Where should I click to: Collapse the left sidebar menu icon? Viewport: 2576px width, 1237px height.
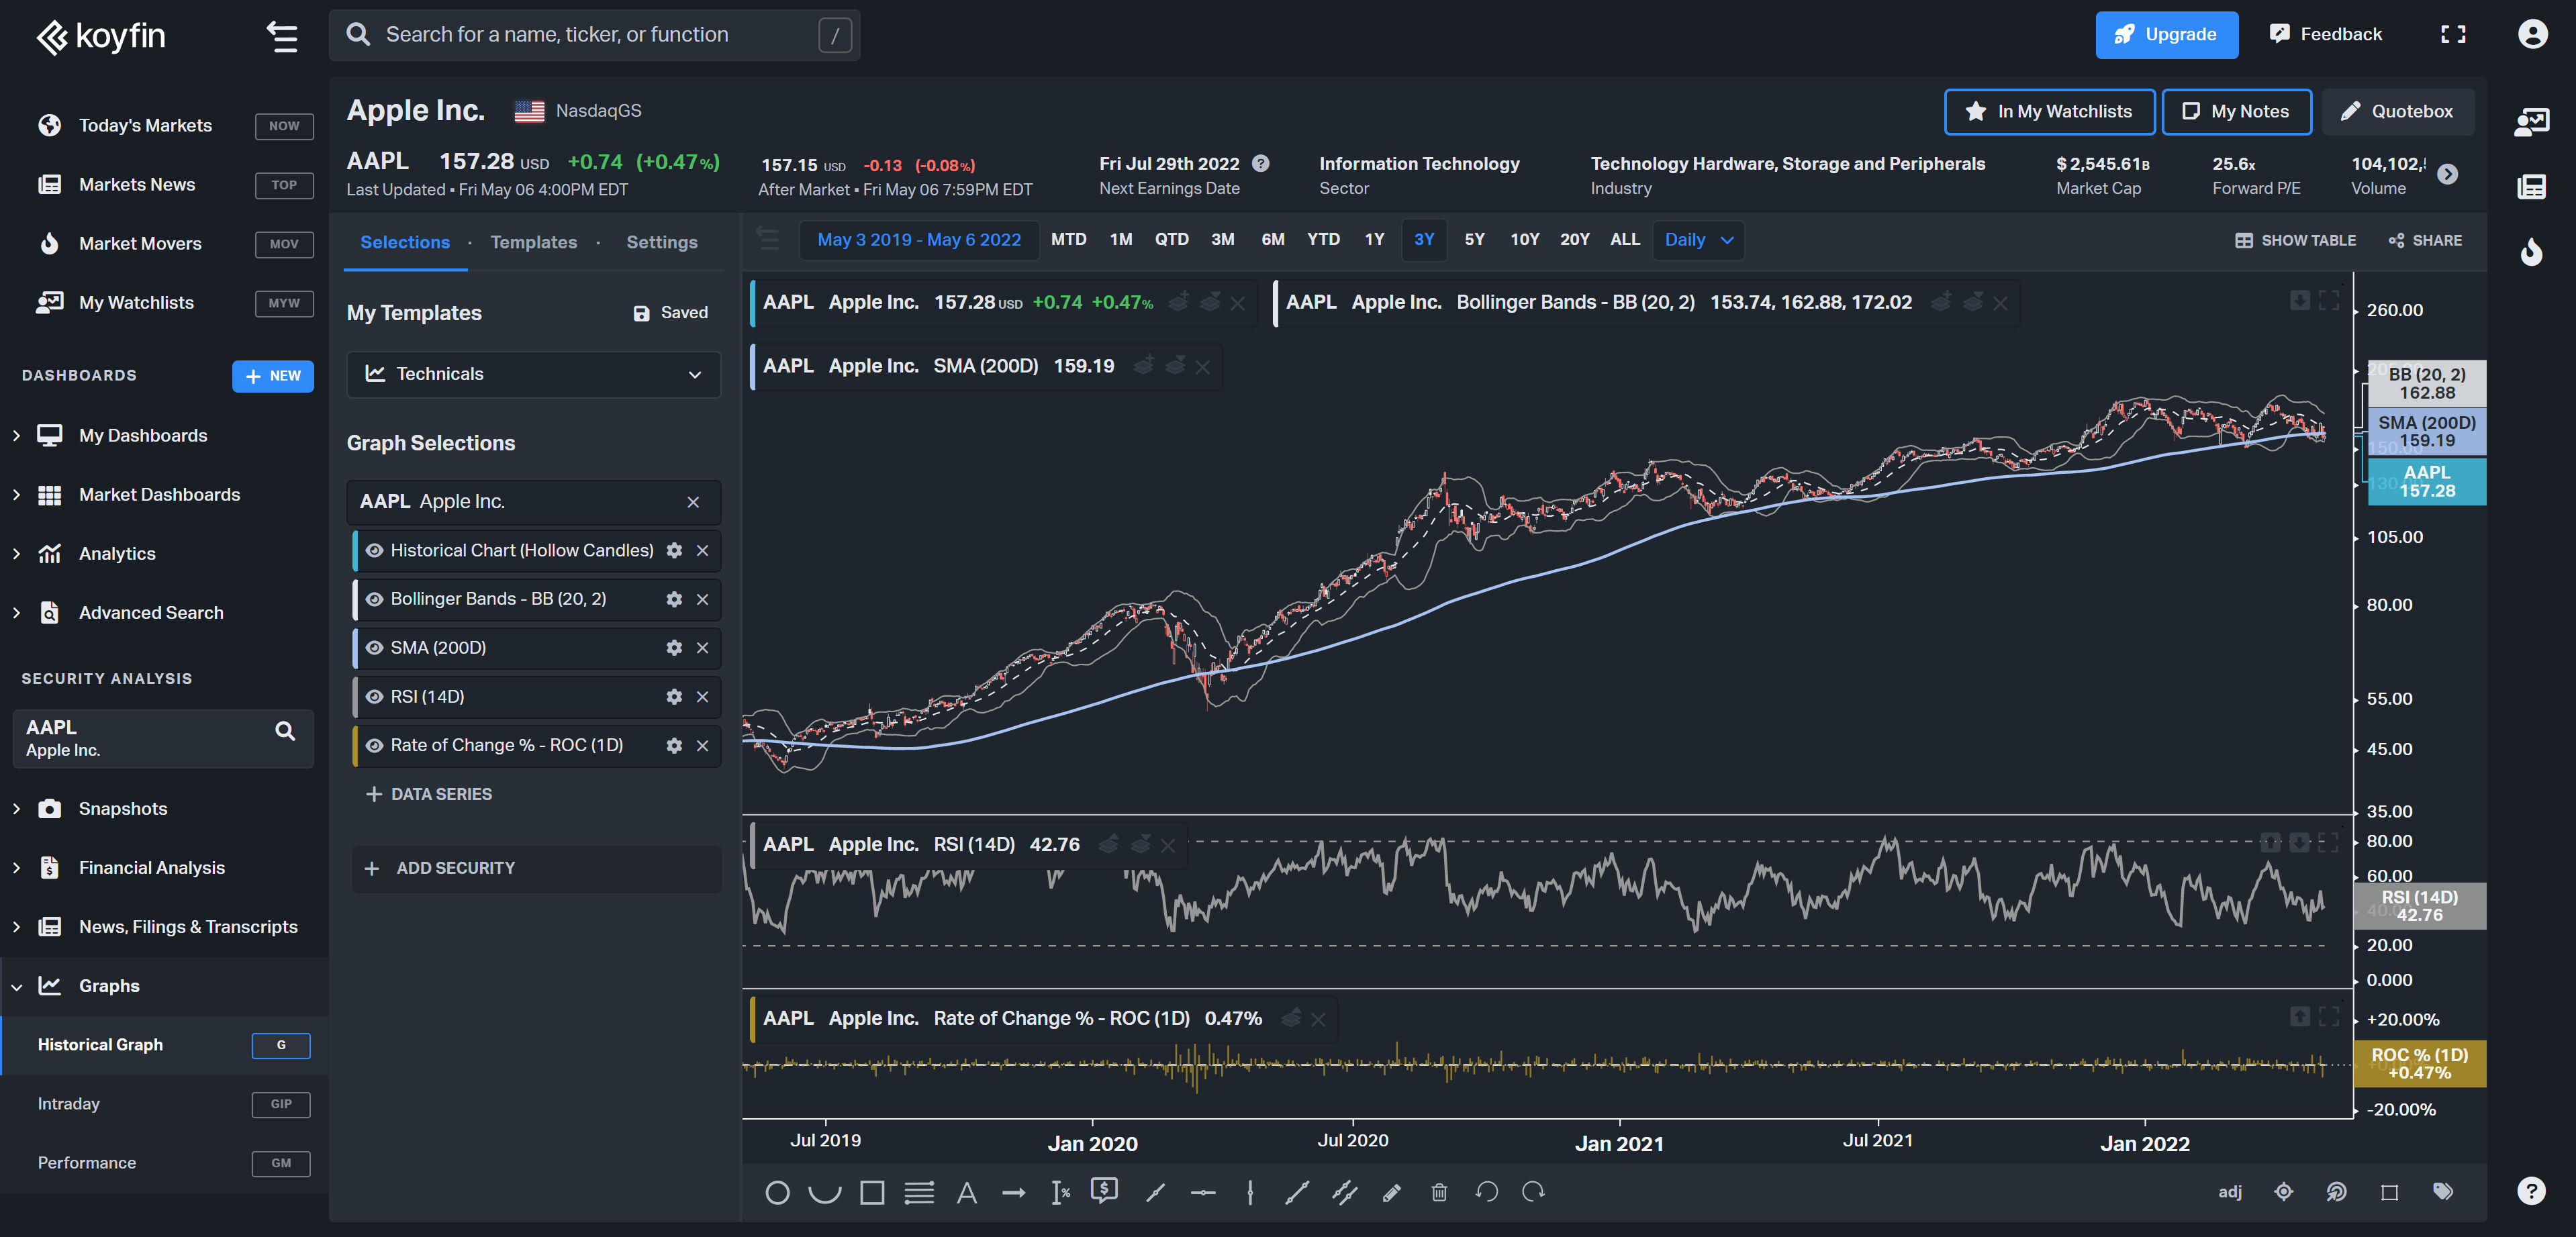tap(282, 37)
